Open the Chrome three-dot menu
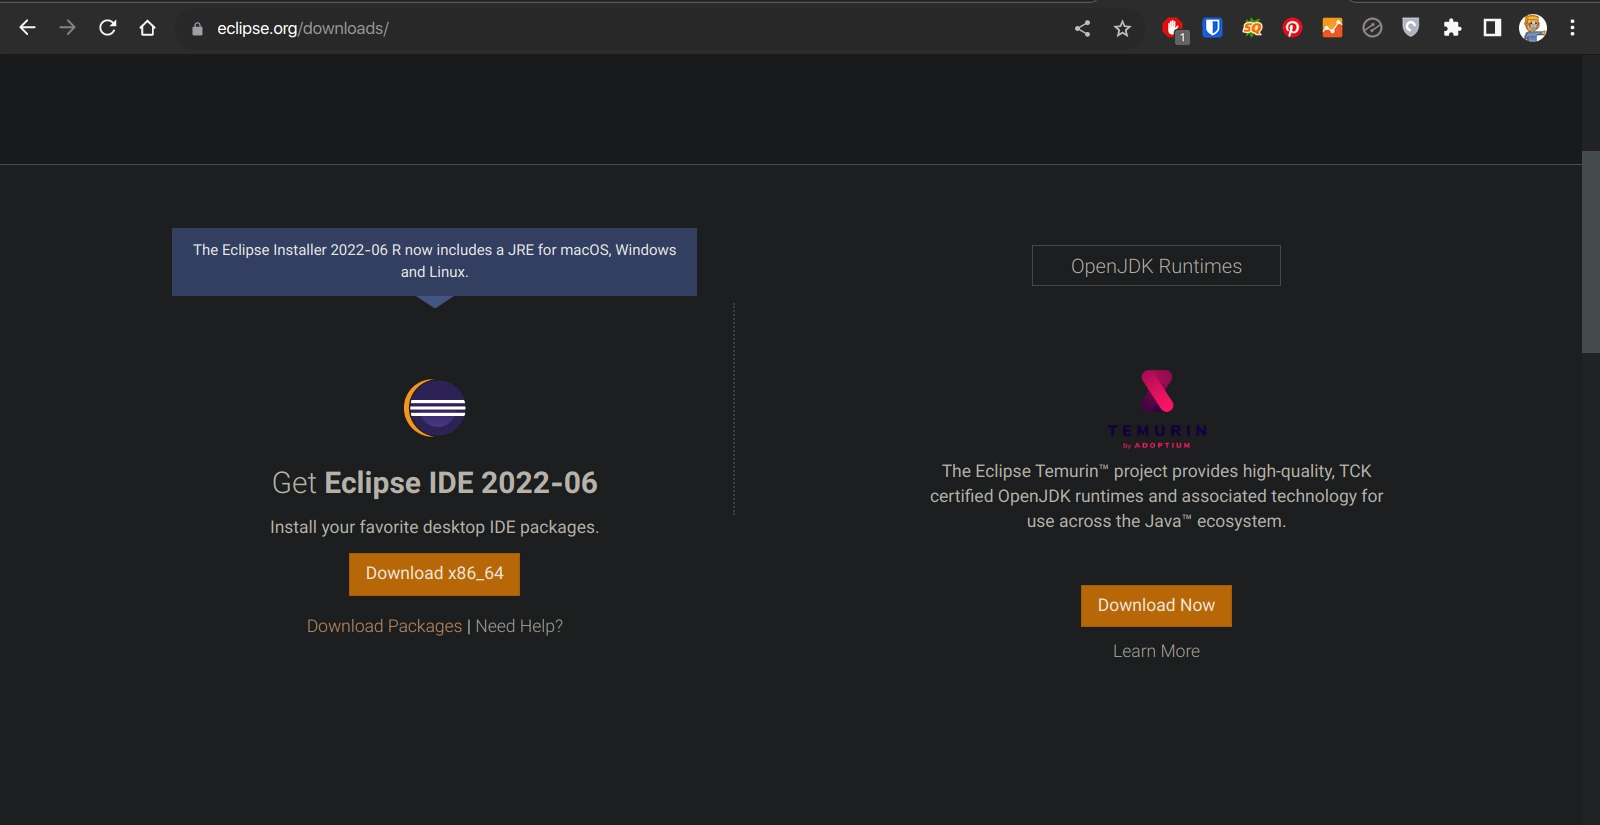This screenshot has height=825, width=1600. point(1572,28)
